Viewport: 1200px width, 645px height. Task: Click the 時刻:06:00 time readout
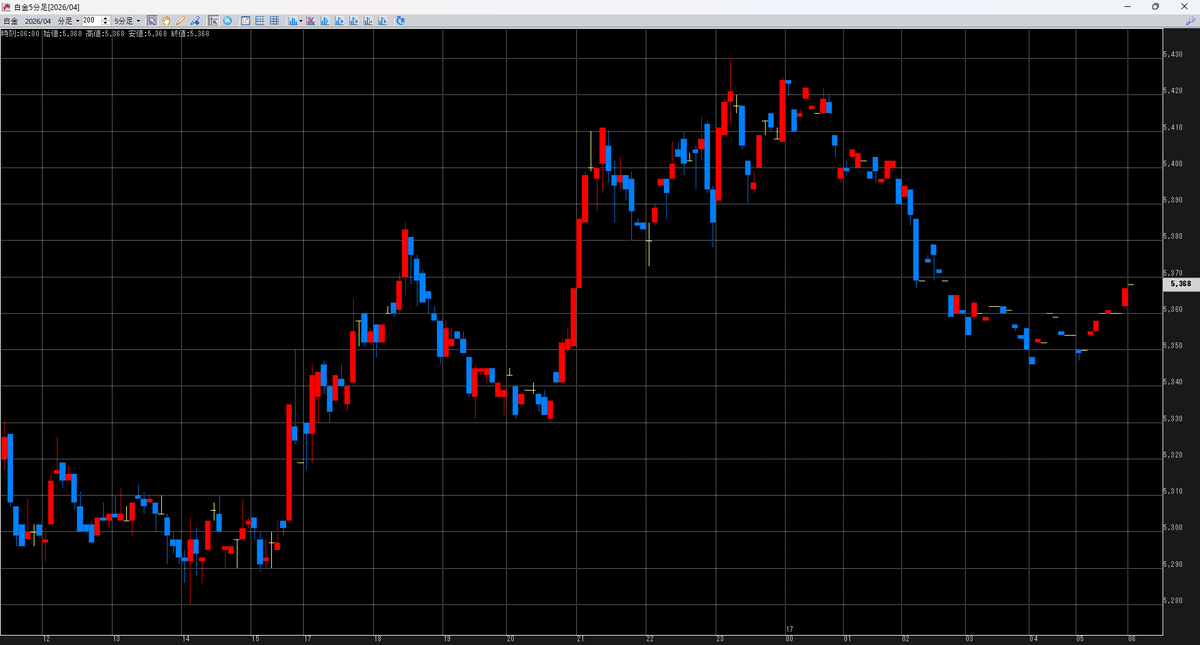[20, 33]
